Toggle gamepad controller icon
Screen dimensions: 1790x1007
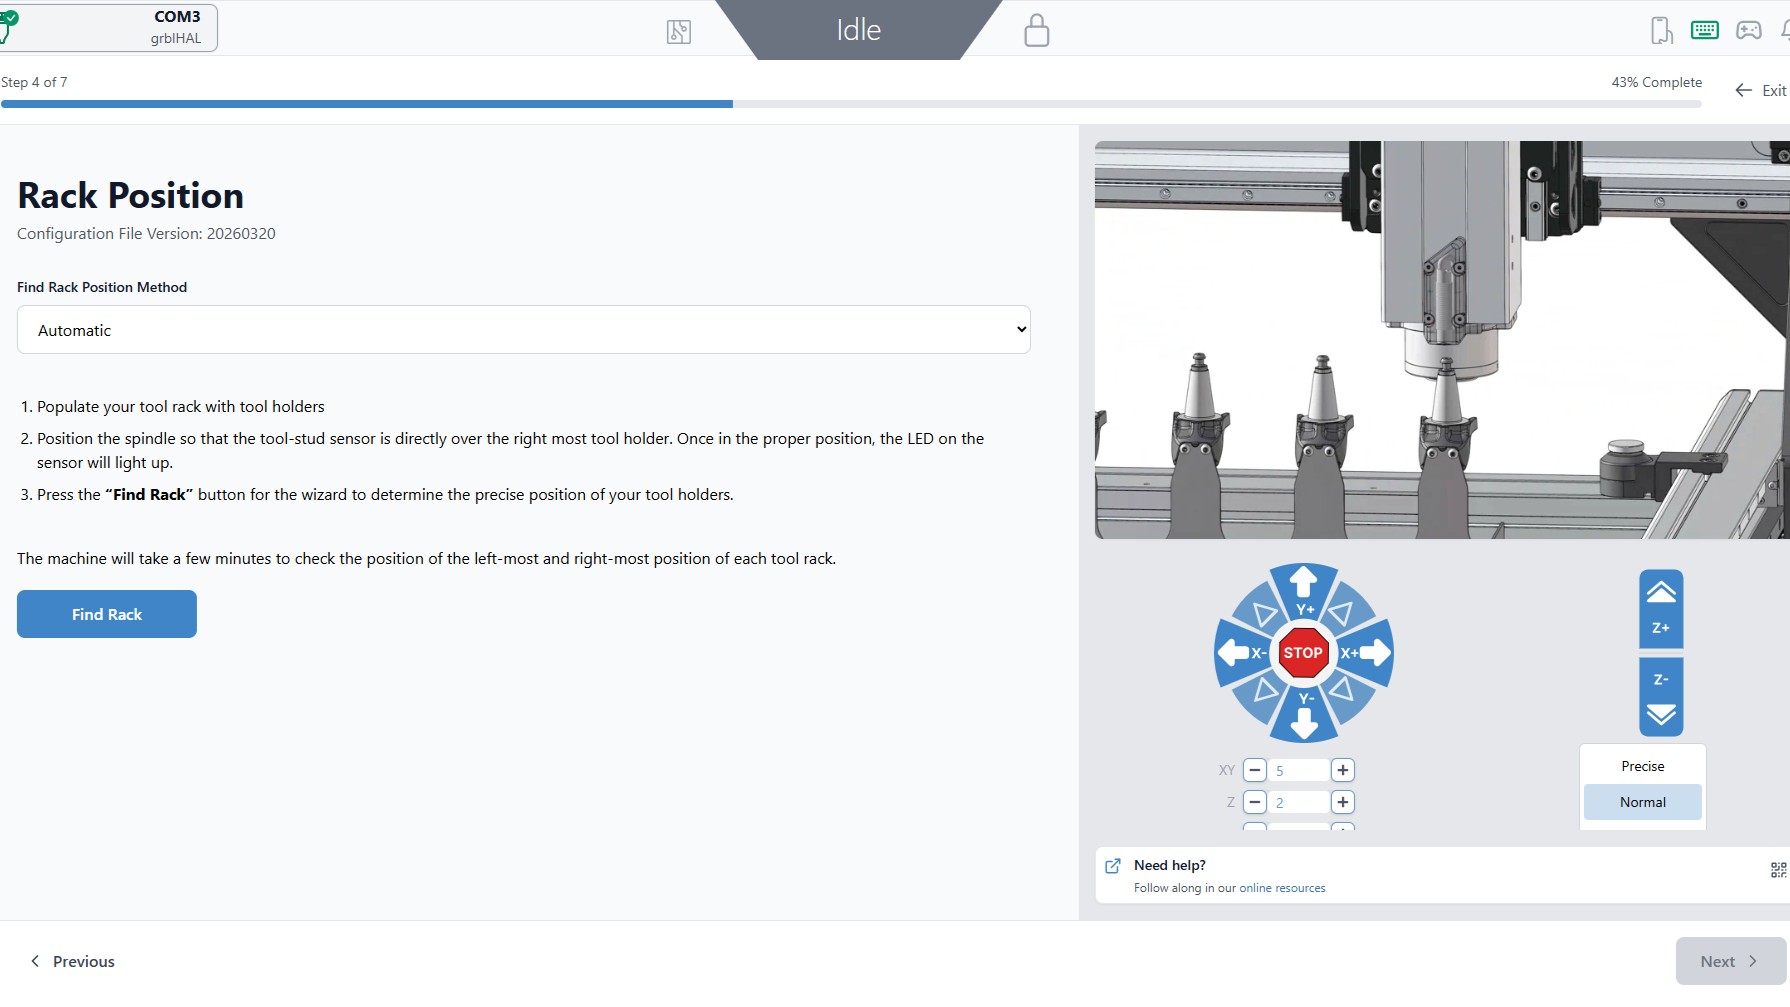tap(1748, 30)
